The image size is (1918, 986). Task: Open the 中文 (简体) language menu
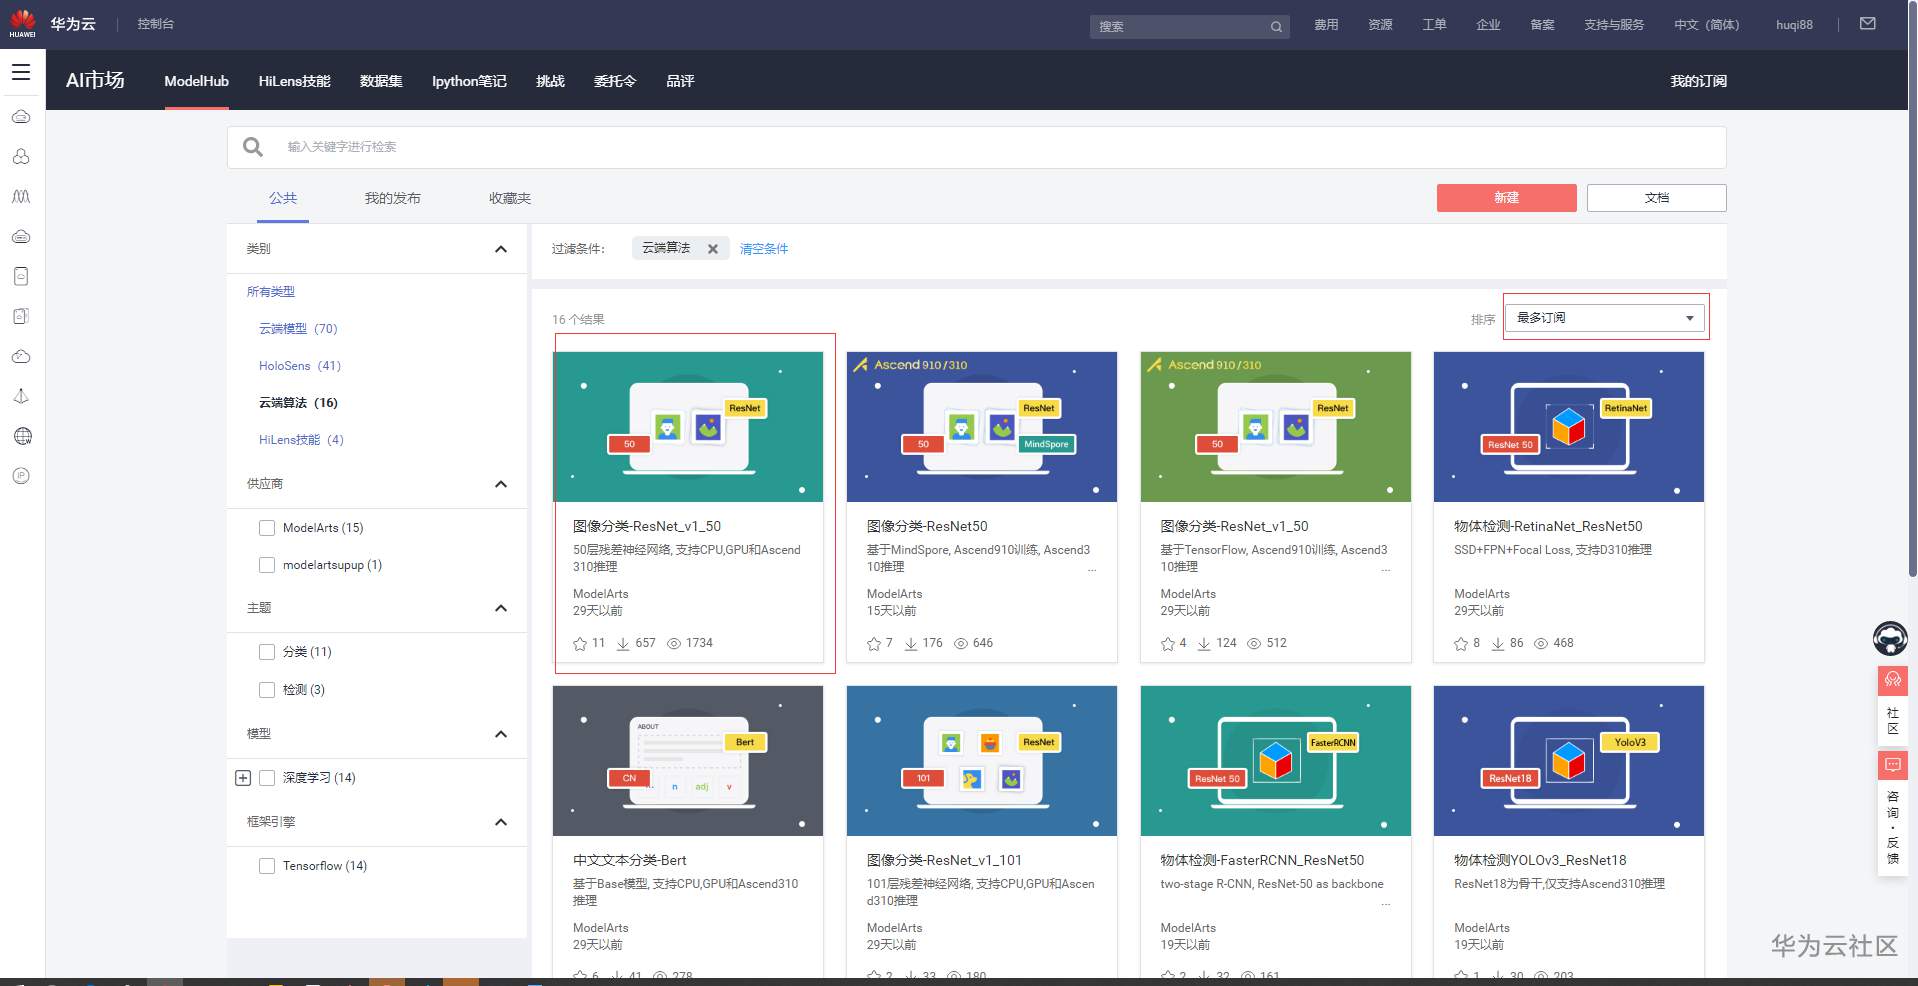1707,25
